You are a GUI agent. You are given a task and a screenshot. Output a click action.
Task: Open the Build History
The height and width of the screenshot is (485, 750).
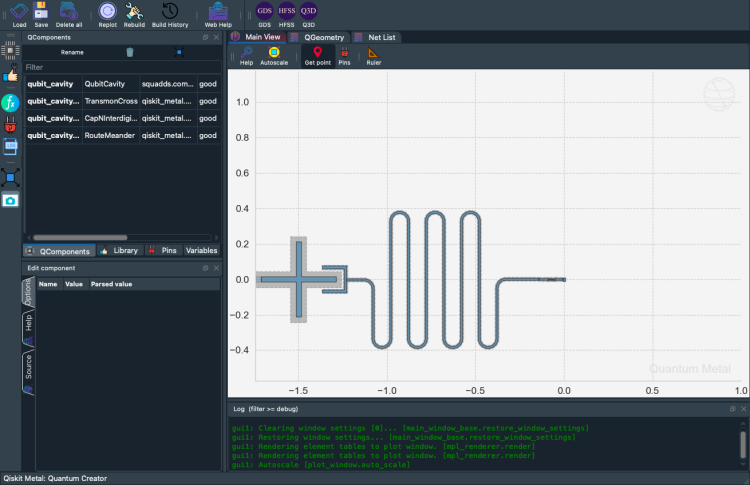[x=170, y=13]
